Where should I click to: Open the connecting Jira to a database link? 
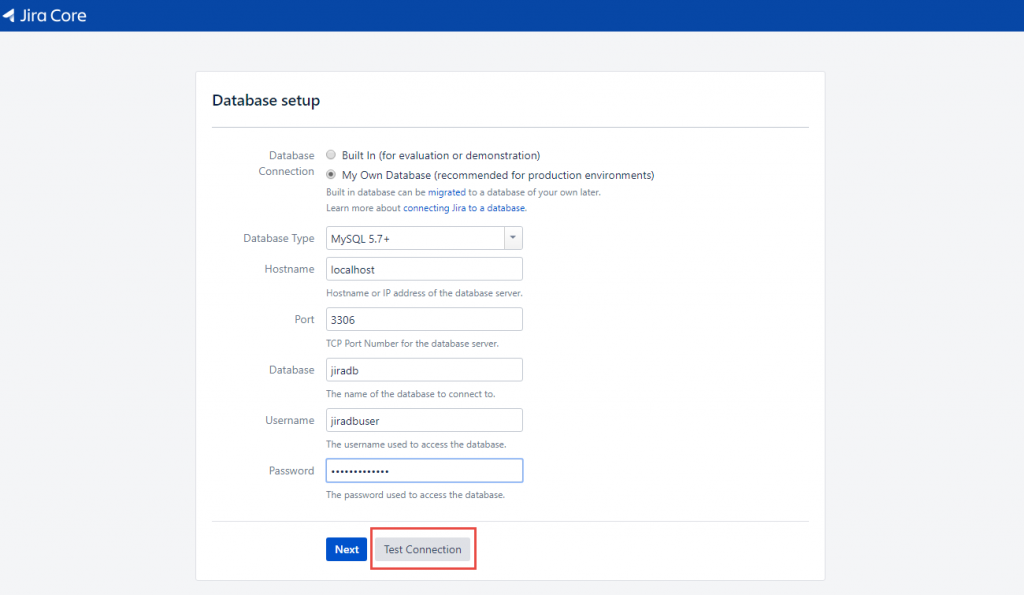pos(464,208)
